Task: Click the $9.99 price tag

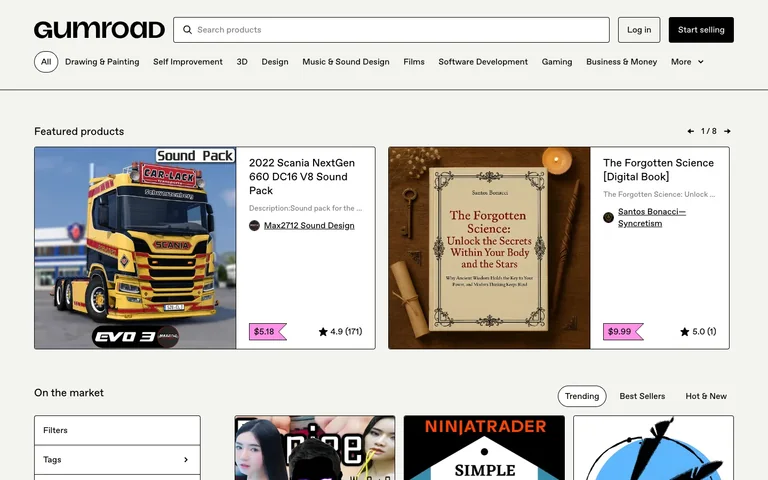Action: click(x=623, y=332)
